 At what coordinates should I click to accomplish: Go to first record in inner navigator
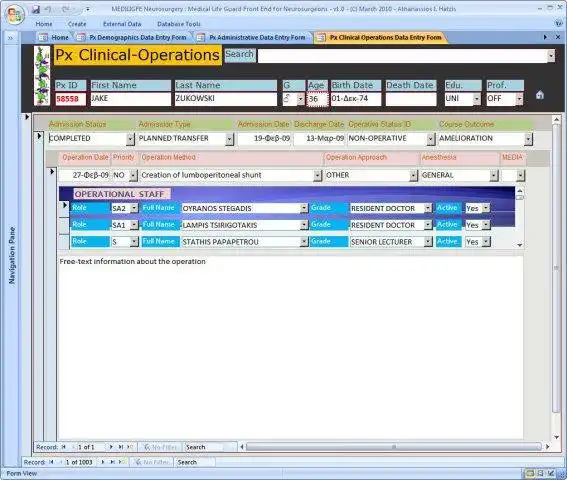[x=64, y=447]
